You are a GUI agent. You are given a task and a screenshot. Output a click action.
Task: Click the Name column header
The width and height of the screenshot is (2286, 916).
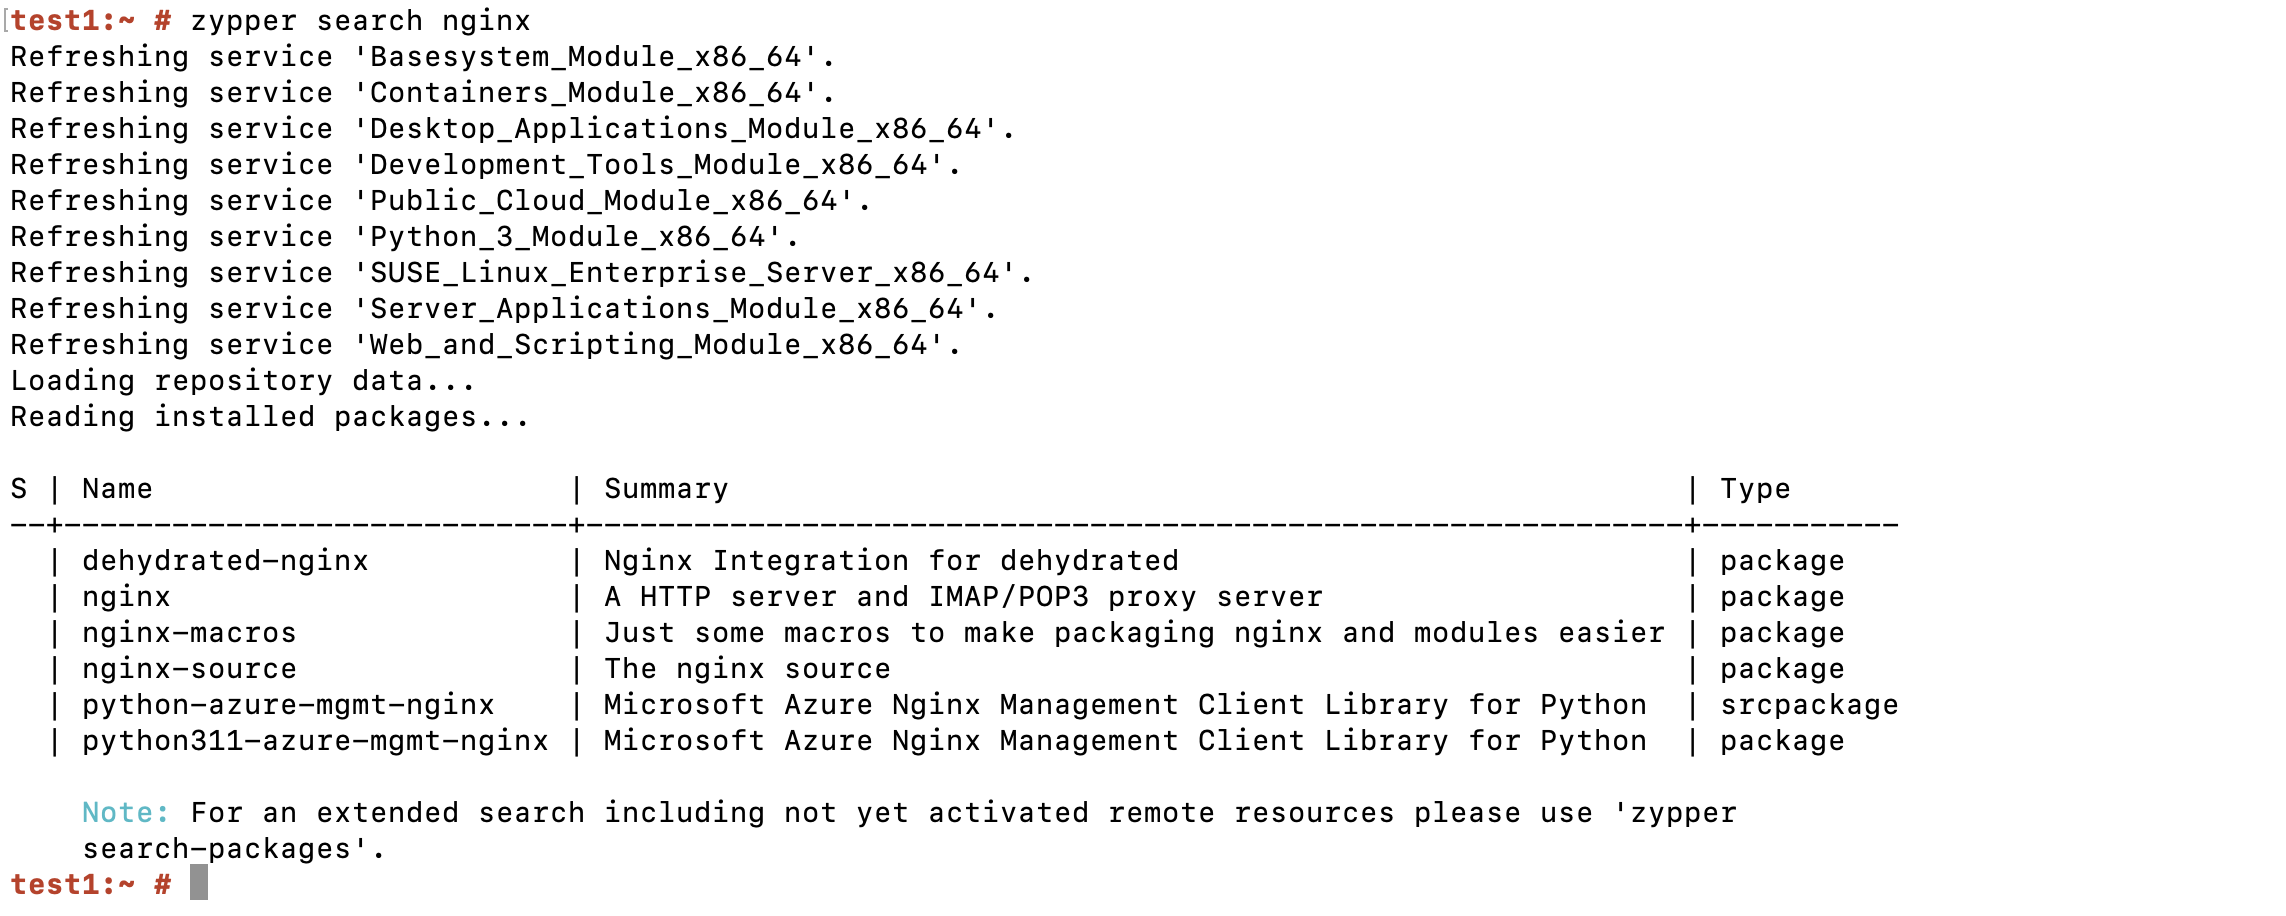[x=117, y=488]
